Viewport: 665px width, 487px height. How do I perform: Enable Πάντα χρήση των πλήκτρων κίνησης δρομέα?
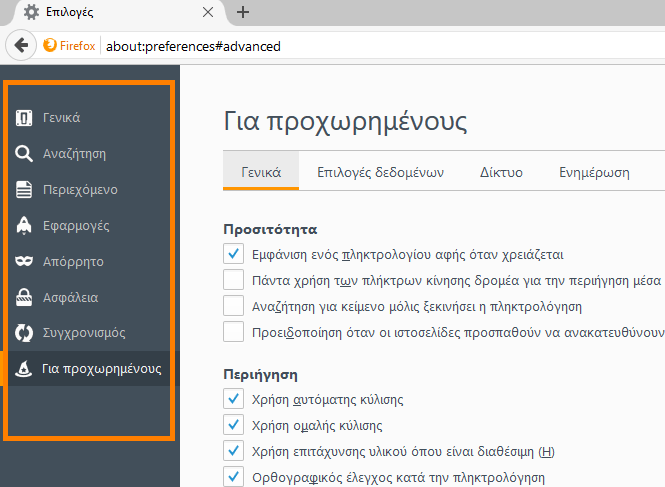pos(233,280)
